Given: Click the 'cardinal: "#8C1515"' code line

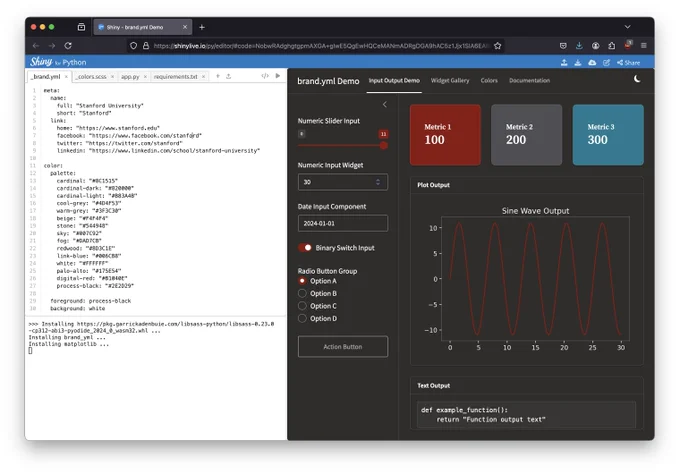Looking at the screenshot, I should pyautogui.click(x=87, y=181).
